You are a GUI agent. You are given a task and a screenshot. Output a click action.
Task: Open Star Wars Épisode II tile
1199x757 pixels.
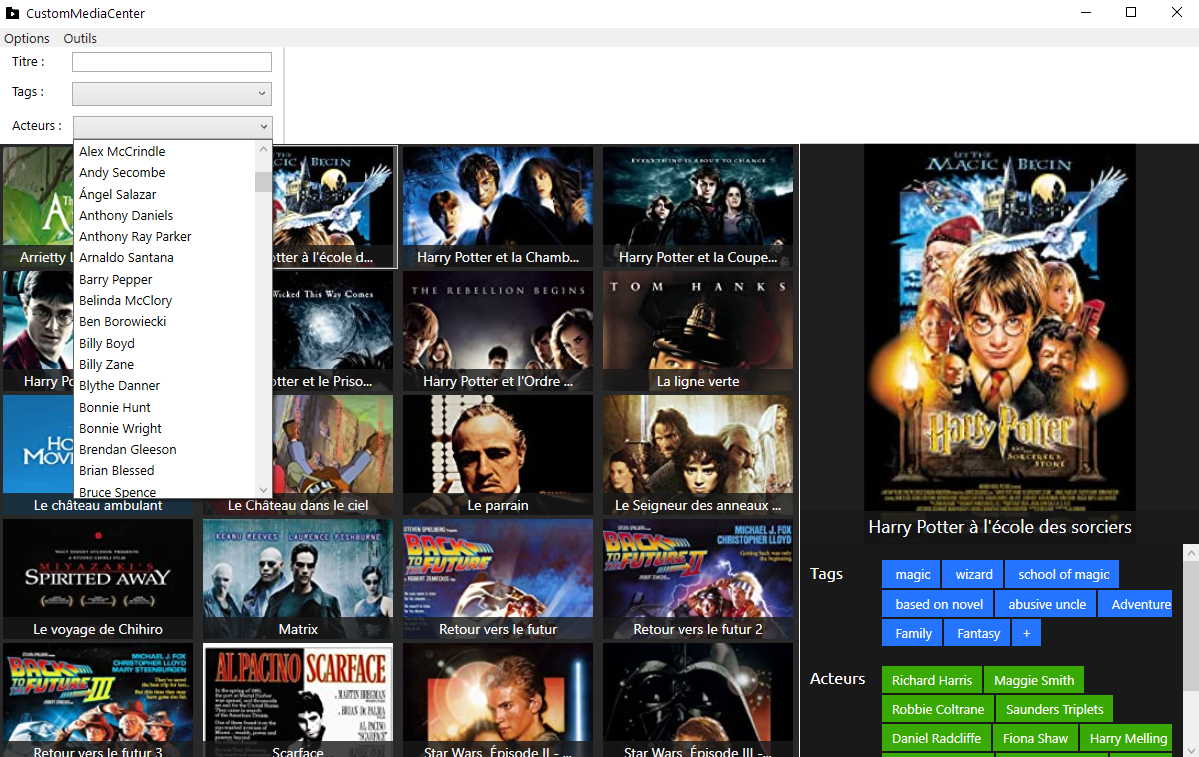(x=498, y=700)
